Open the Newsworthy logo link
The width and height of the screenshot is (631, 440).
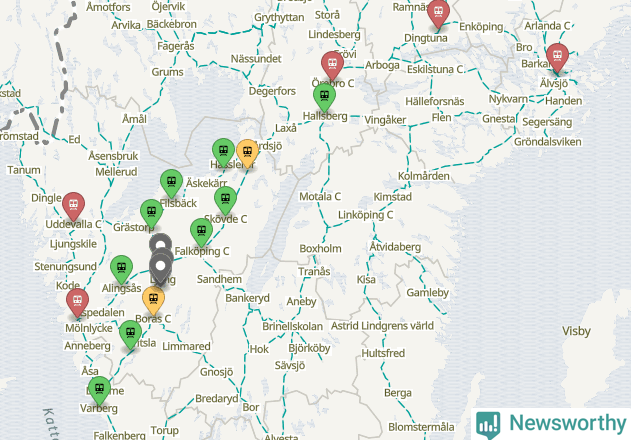pos(551,424)
